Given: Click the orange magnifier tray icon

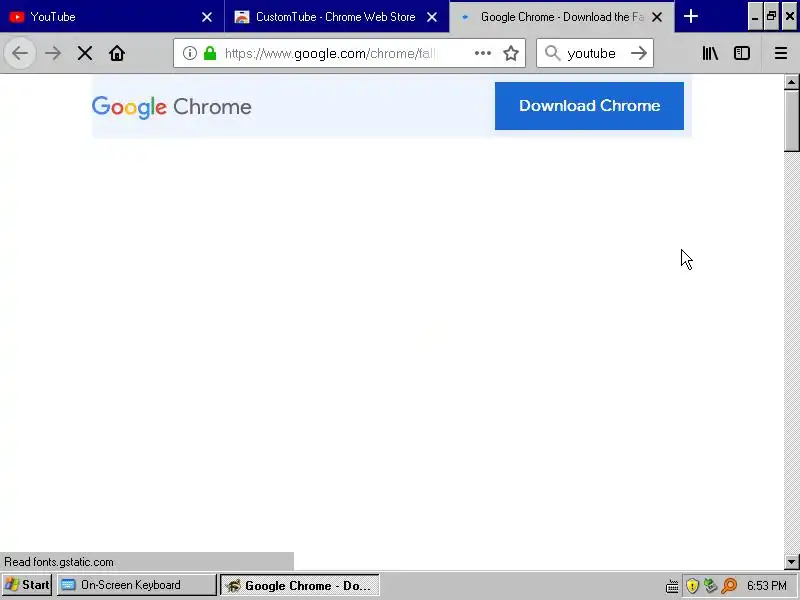Looking at the screenshot, I should [729, 586].
